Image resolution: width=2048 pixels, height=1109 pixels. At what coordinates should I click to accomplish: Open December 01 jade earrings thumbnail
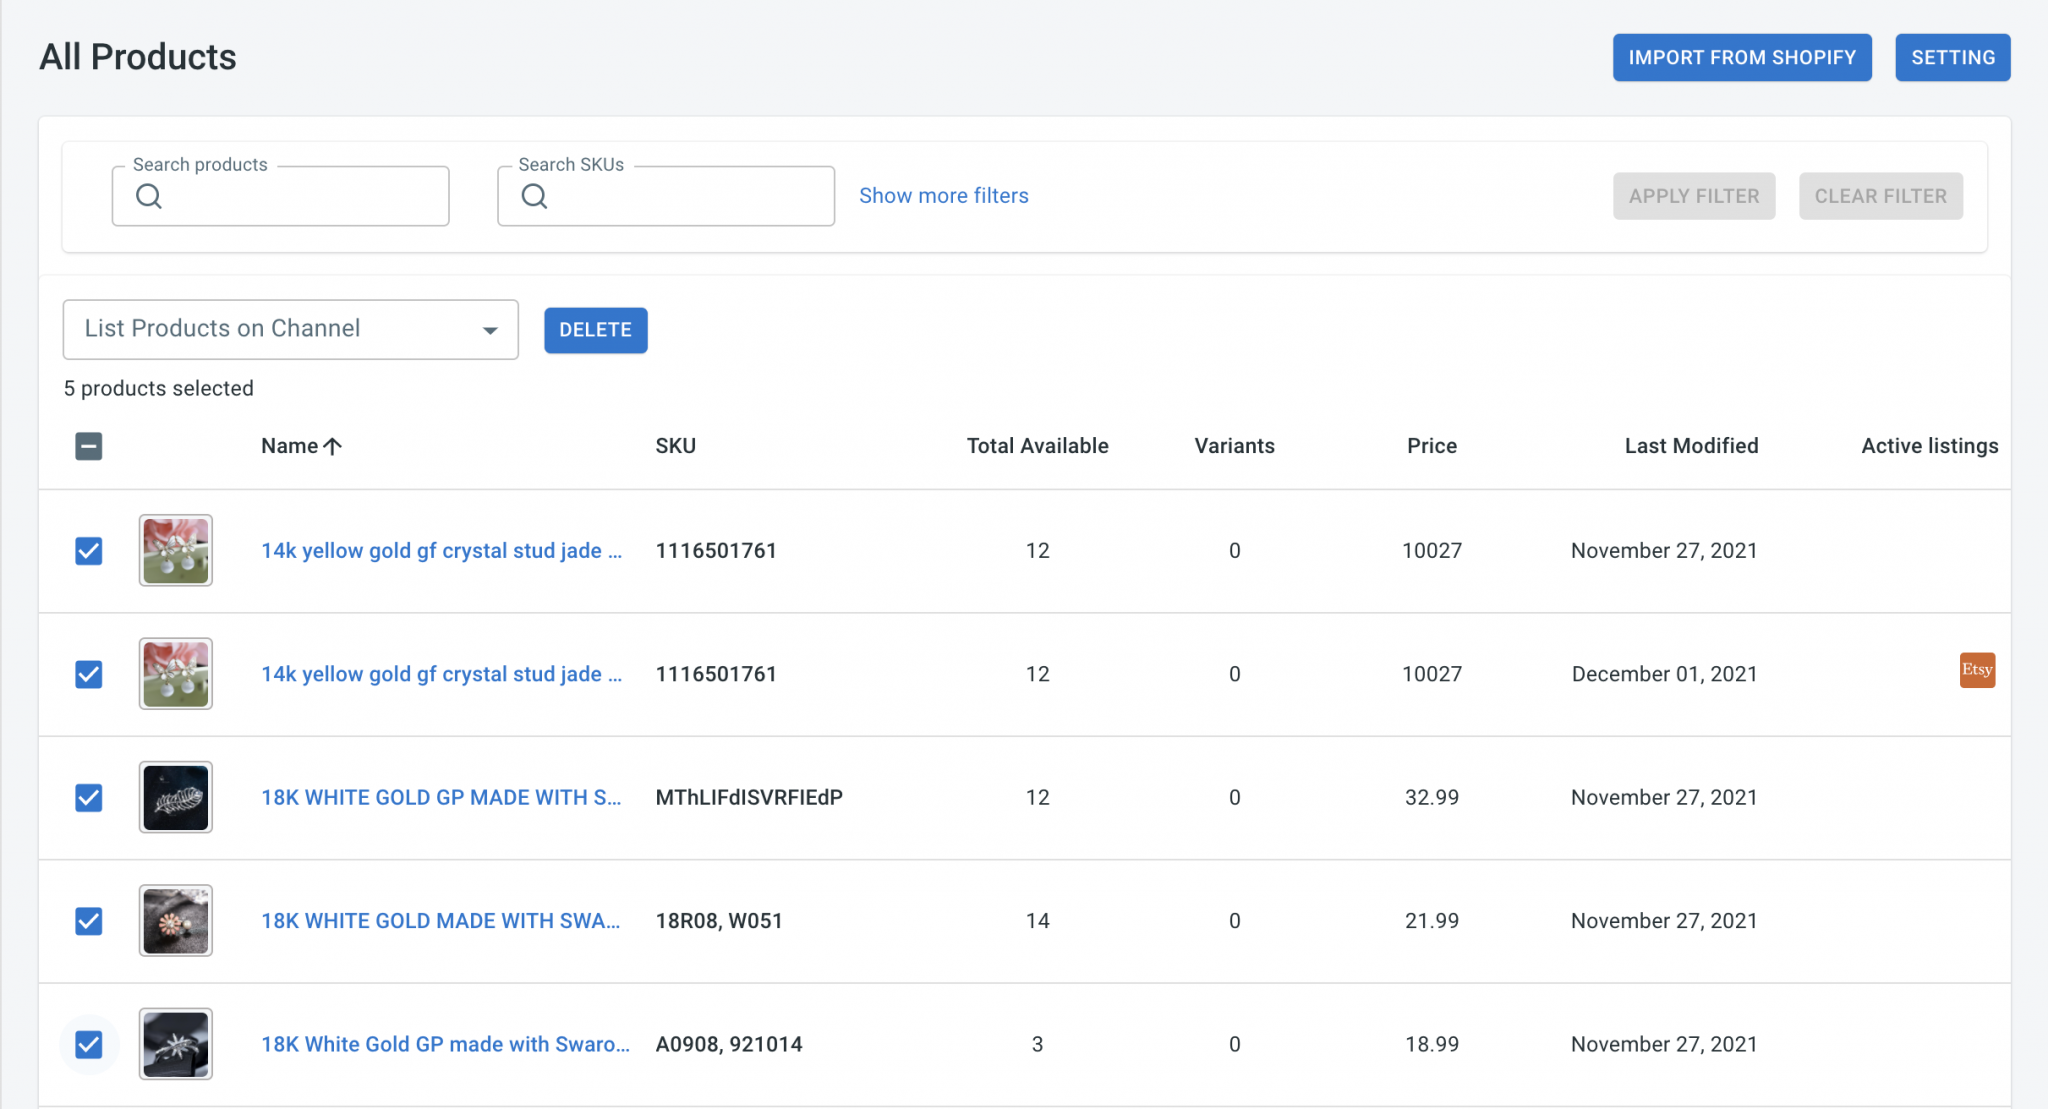click(x=176, y=674)
